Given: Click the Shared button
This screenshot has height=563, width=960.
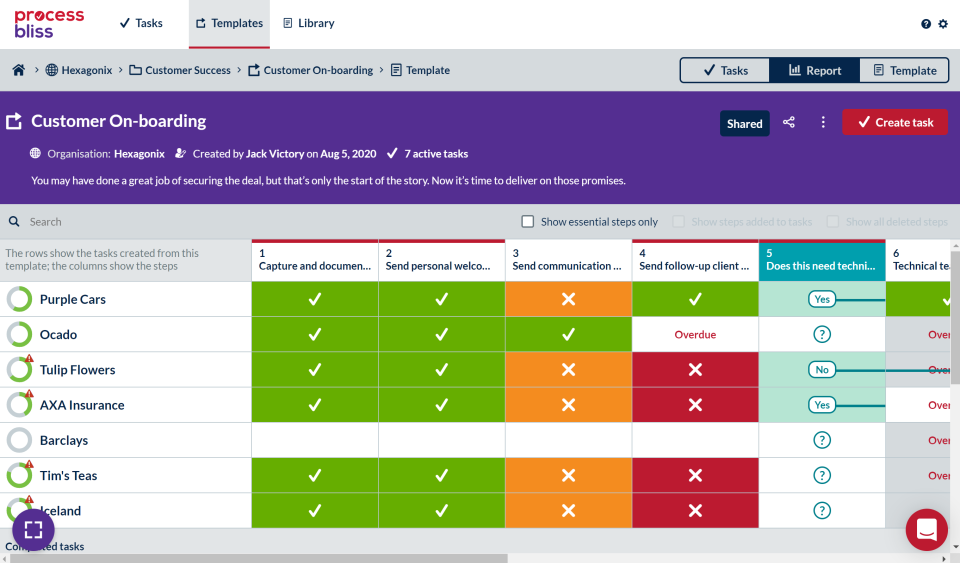Looking at the screenshot, I should click(x=744, y=124).
